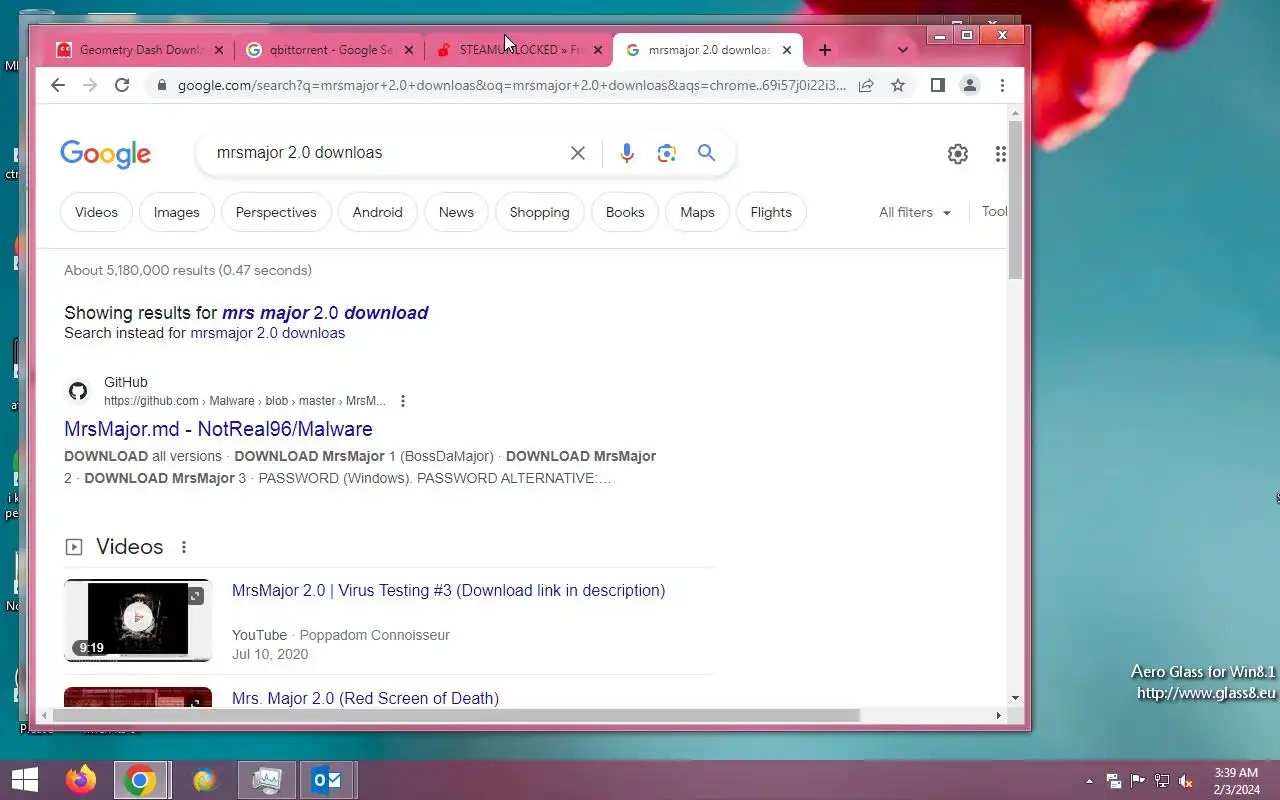This screenshot has height=800, width=1280.
Task: Close the qbittorrent Google Search tab
Action: 408,50
